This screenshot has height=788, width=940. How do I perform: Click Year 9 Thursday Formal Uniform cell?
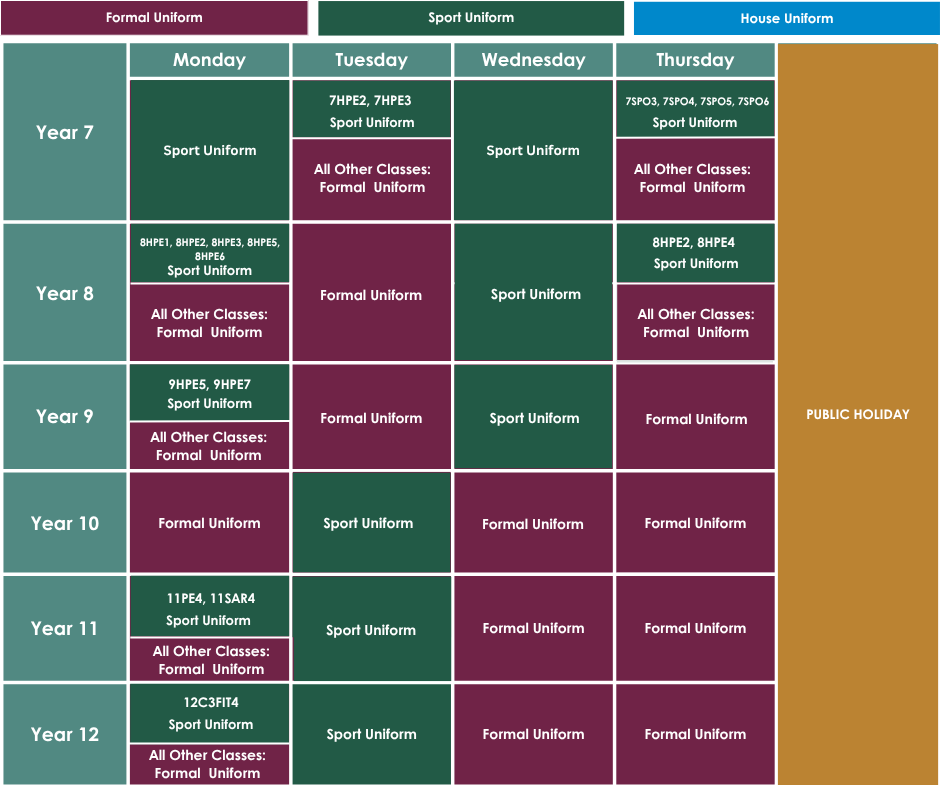(x=695, y=417)
